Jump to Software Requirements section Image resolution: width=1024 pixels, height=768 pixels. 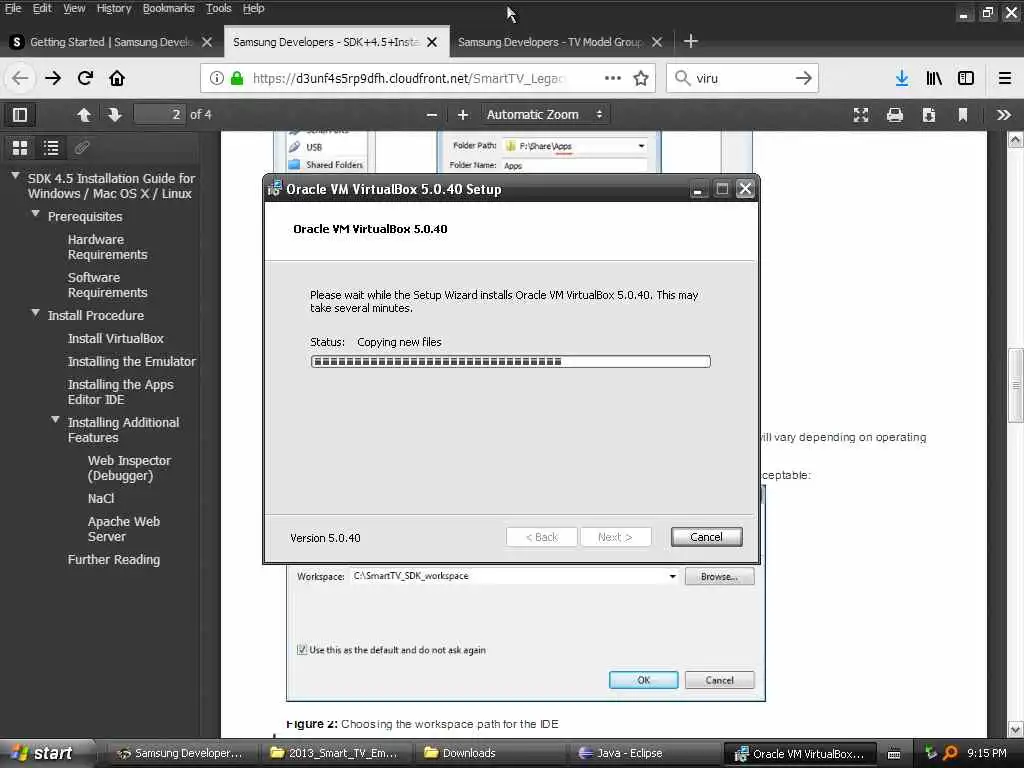pyautogui.click(x=108, y=285)
